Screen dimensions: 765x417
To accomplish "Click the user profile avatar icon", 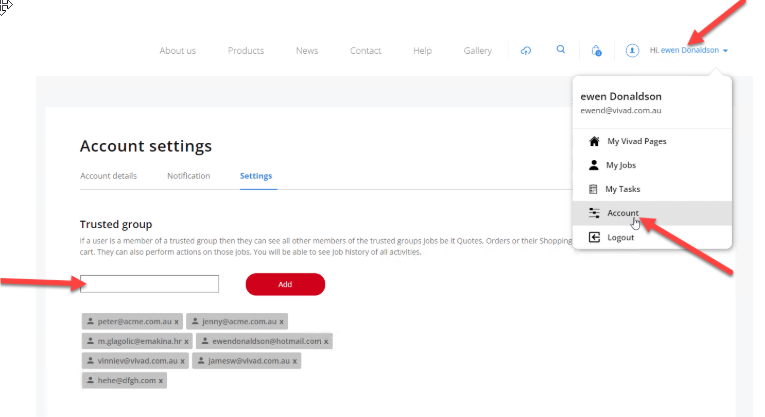I will click(632, 50).
